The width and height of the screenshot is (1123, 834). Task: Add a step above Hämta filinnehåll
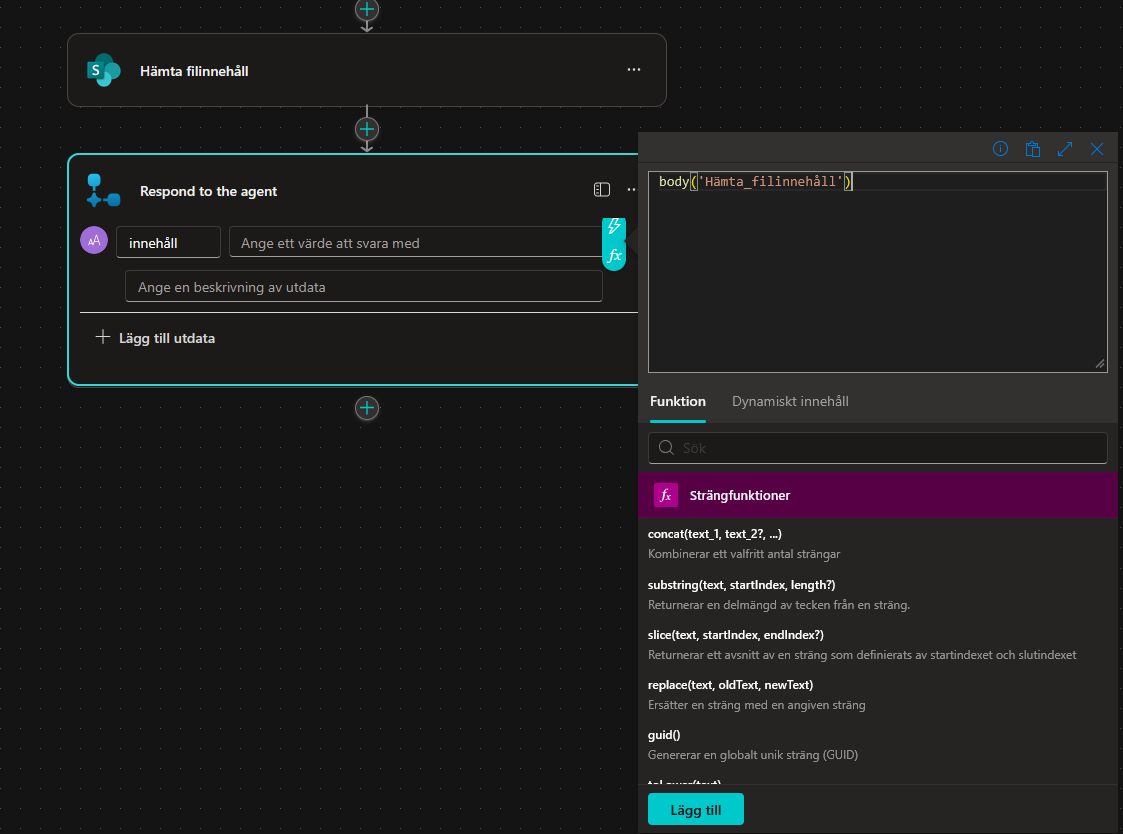tap(367, 9)
